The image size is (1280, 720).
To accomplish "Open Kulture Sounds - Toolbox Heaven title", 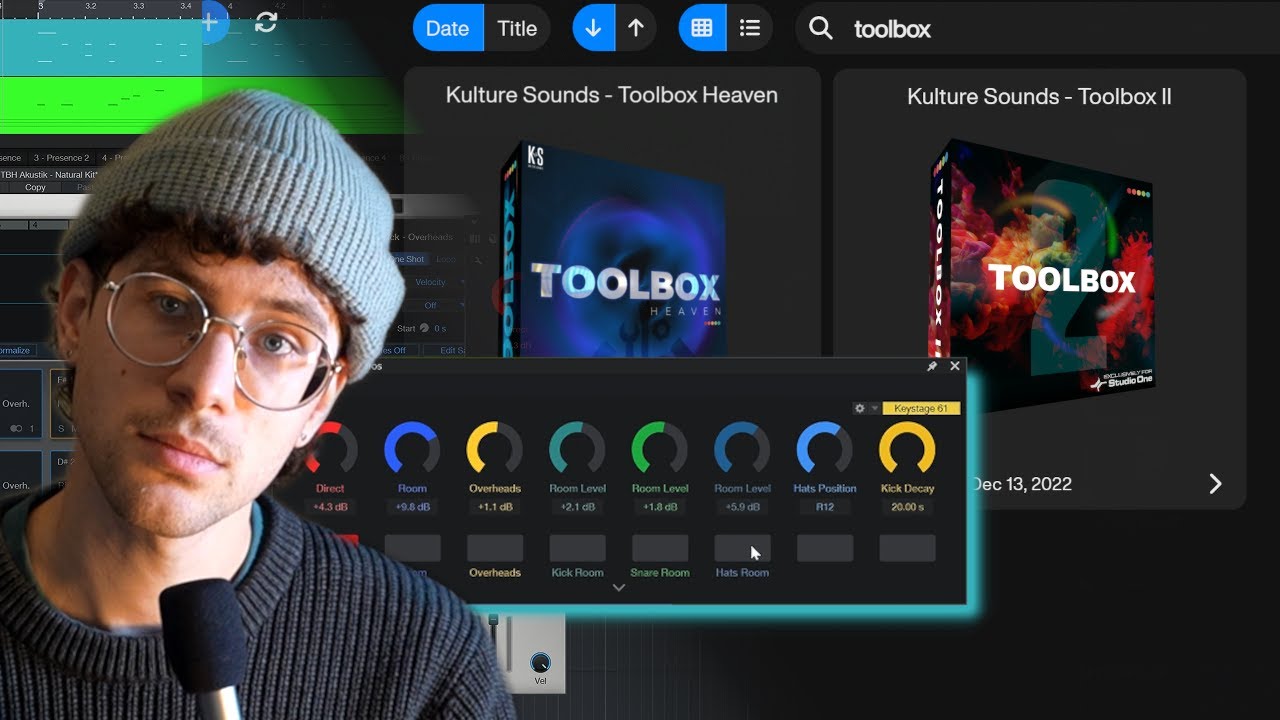I will [x=612, y=95].
